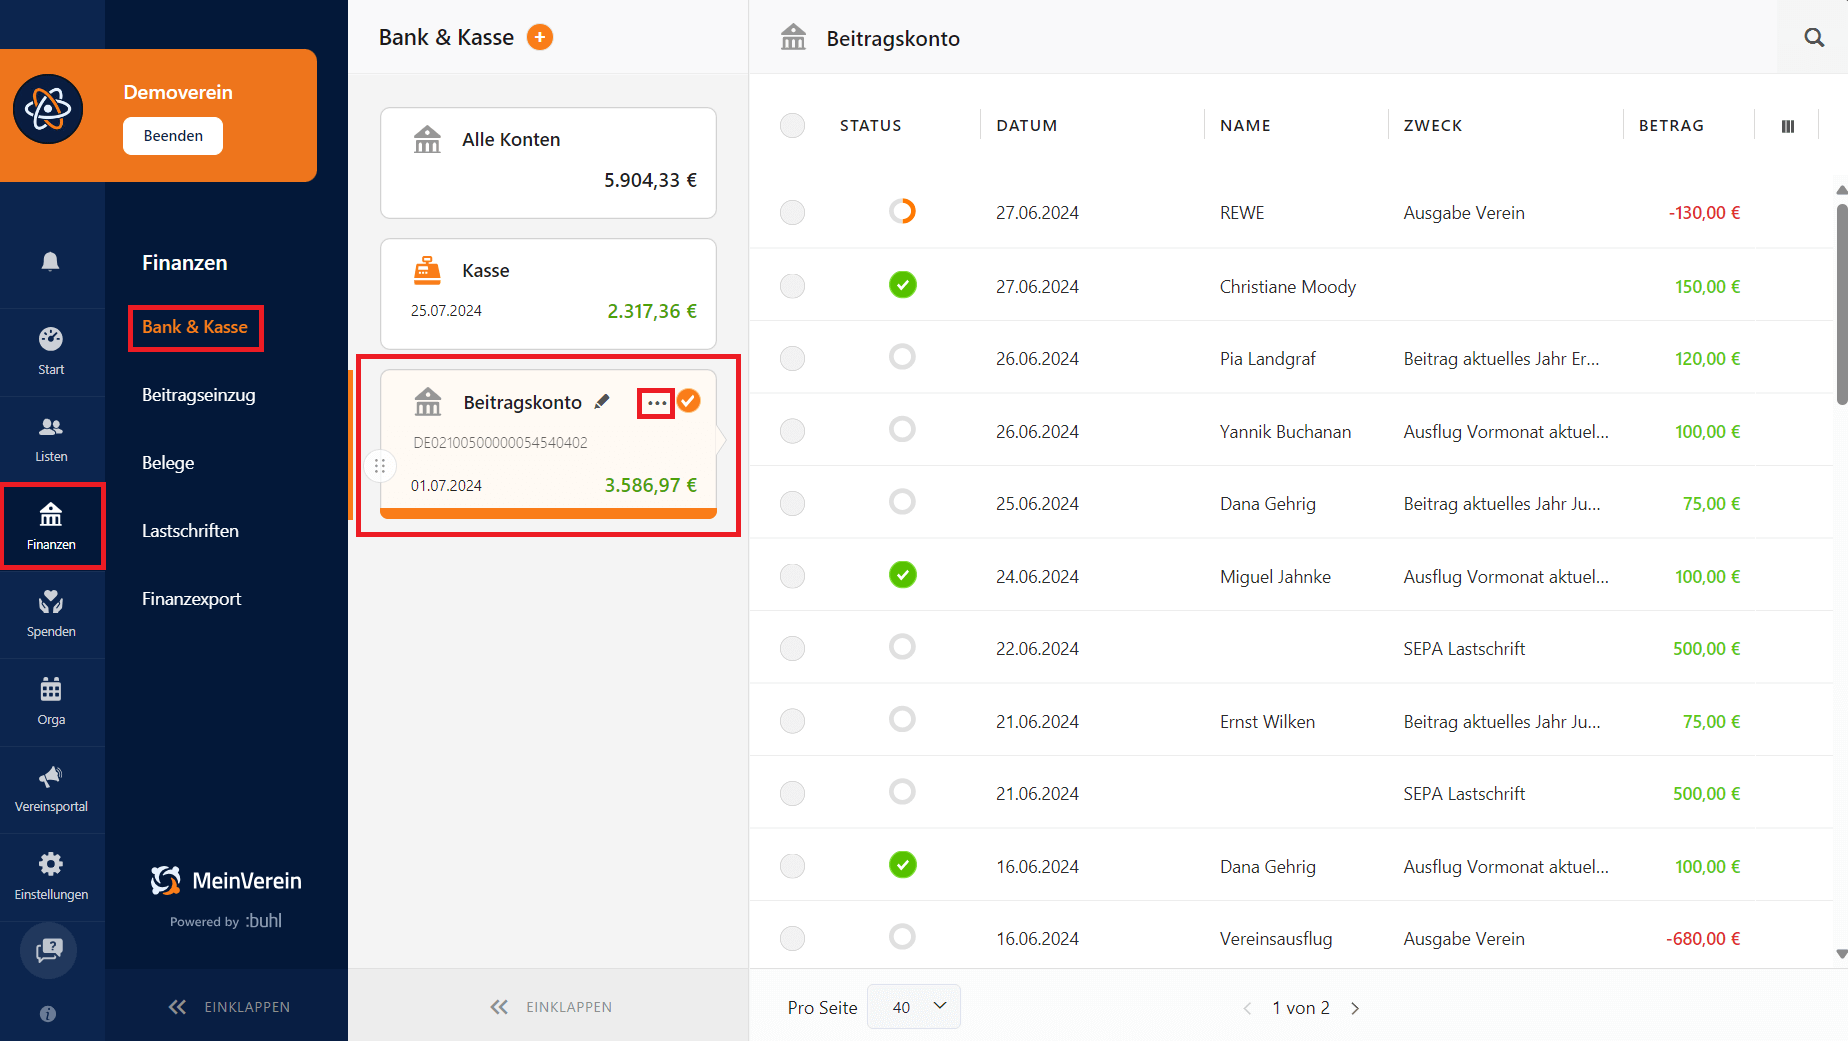Click green check status for Miguel Jahnke
This screenshot has height=1041, width=1848.
(x=902, y=575)
